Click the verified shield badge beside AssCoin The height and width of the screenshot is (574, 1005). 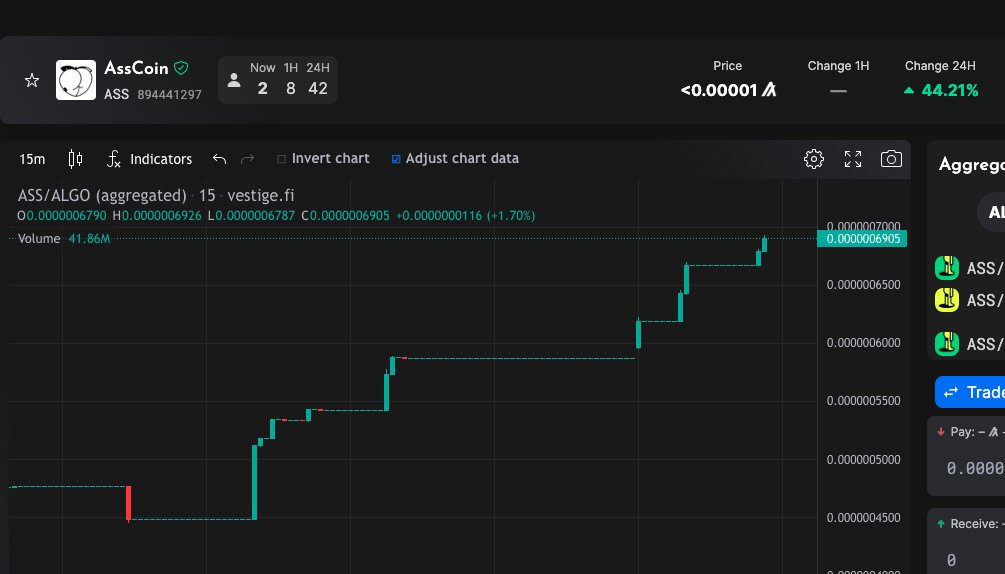pos(181,68)
